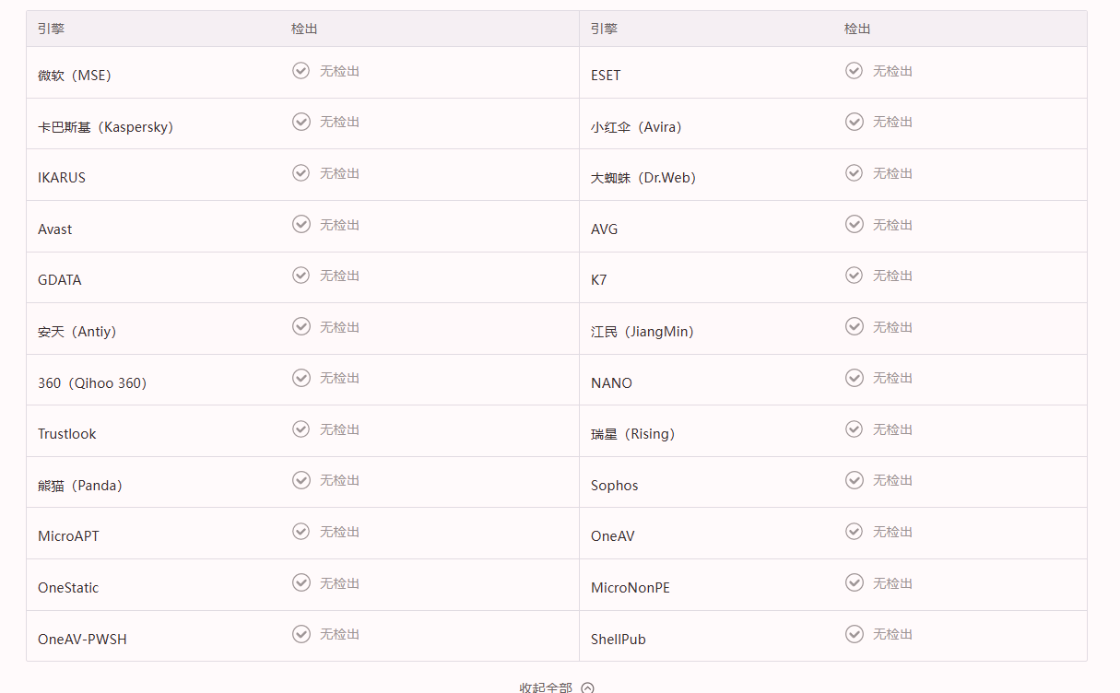Click the checkmark icon in the ShellPub row
Screen dimensions: 1120x693
(854, 634)
